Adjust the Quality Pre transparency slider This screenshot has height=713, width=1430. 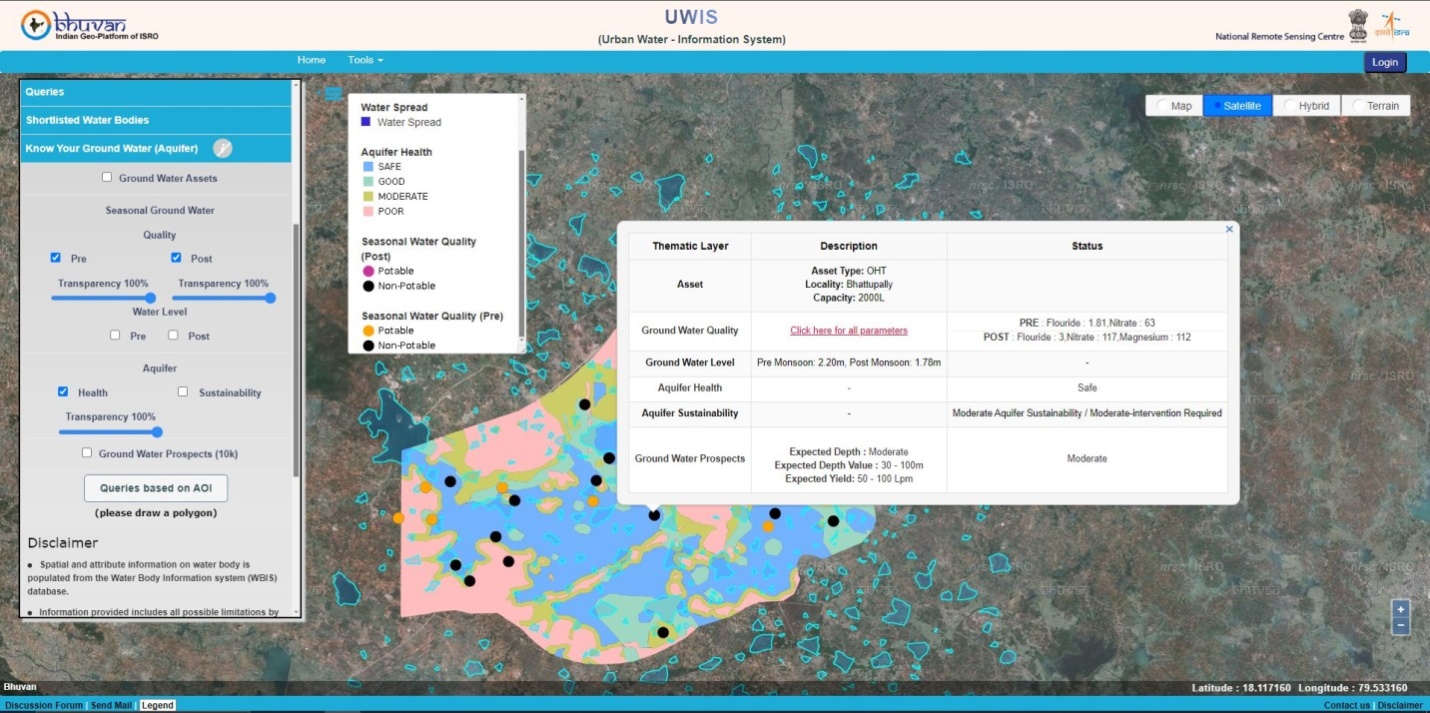(103, 298)
